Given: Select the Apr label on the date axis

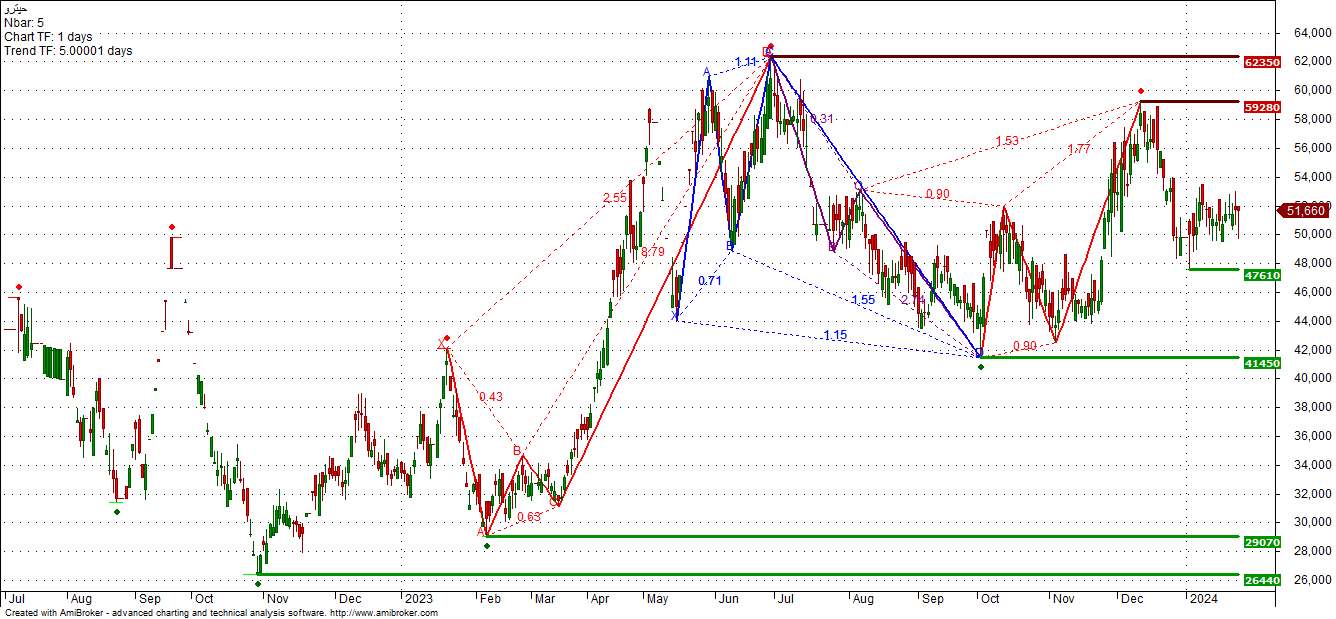Looking at the screenshot, I should coord(600,598).
